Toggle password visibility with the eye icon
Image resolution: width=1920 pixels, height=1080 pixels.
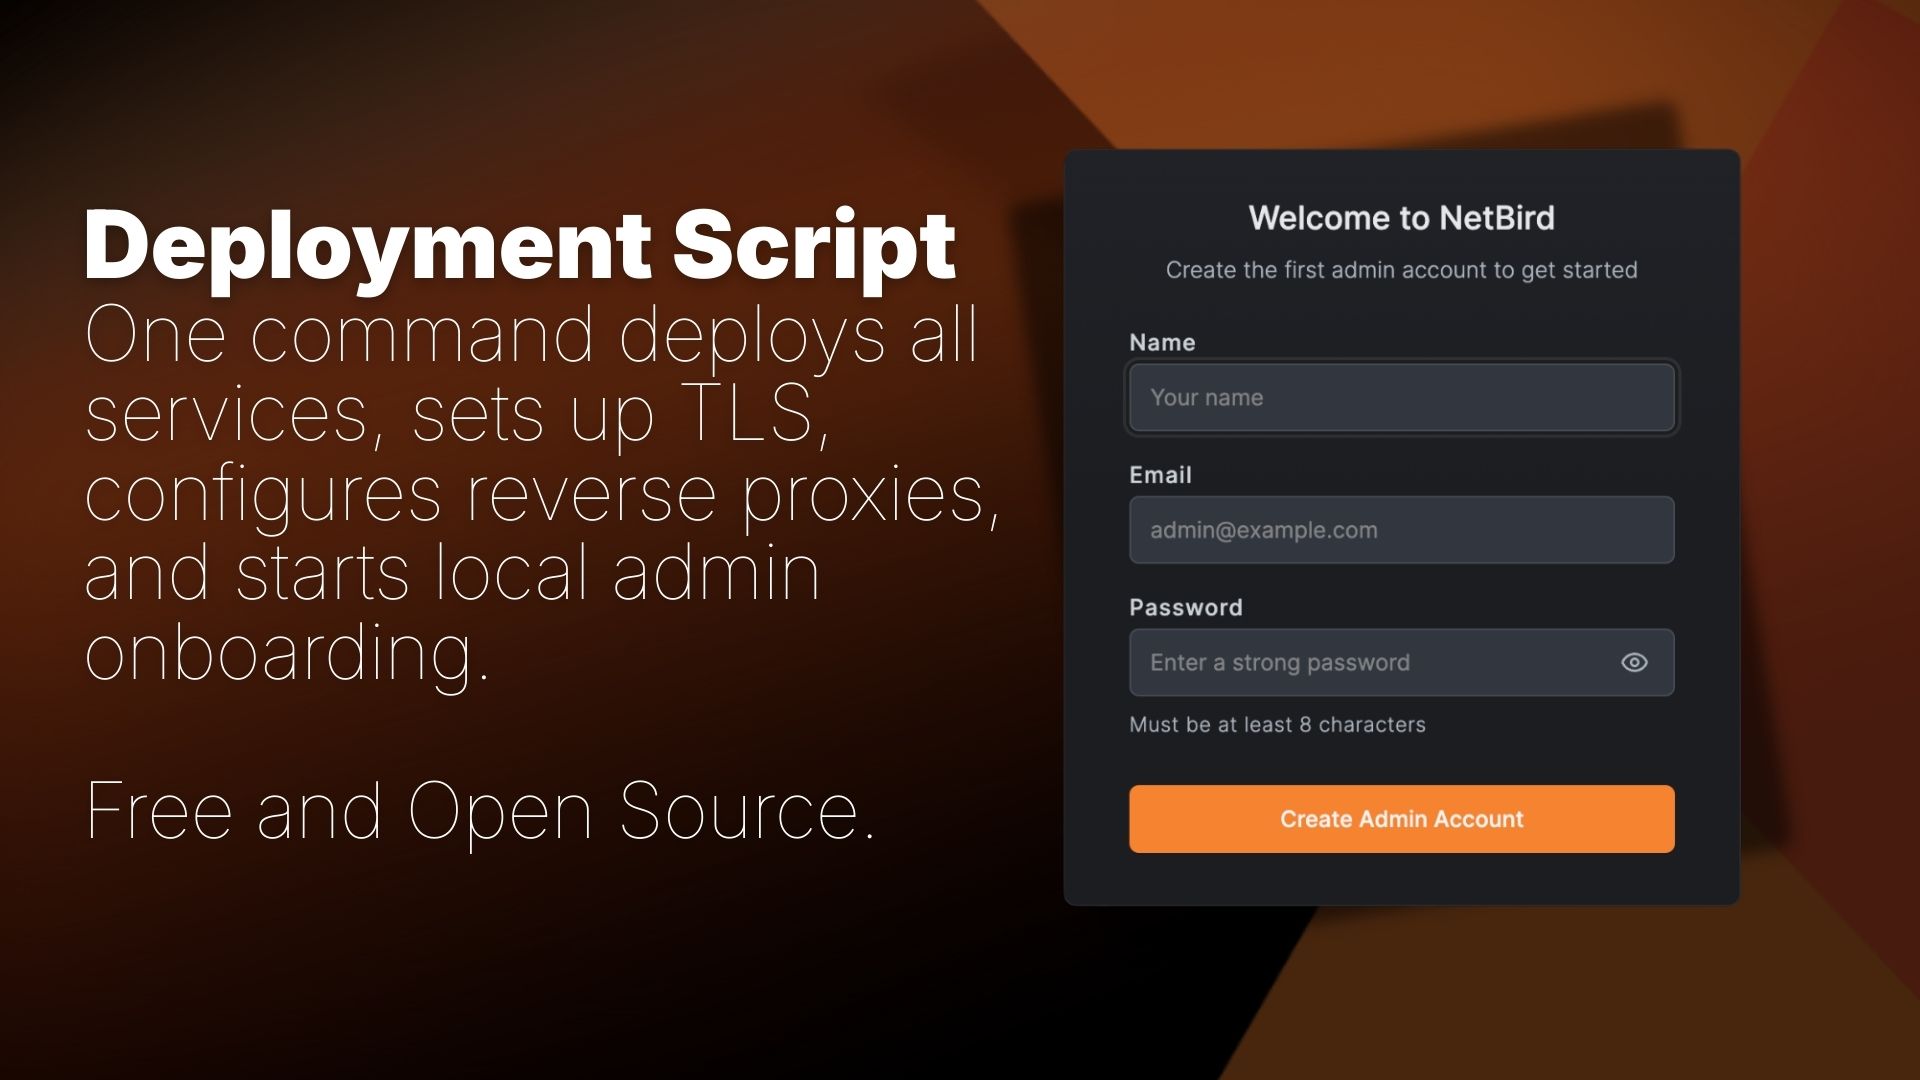(x=1634, y=662)
